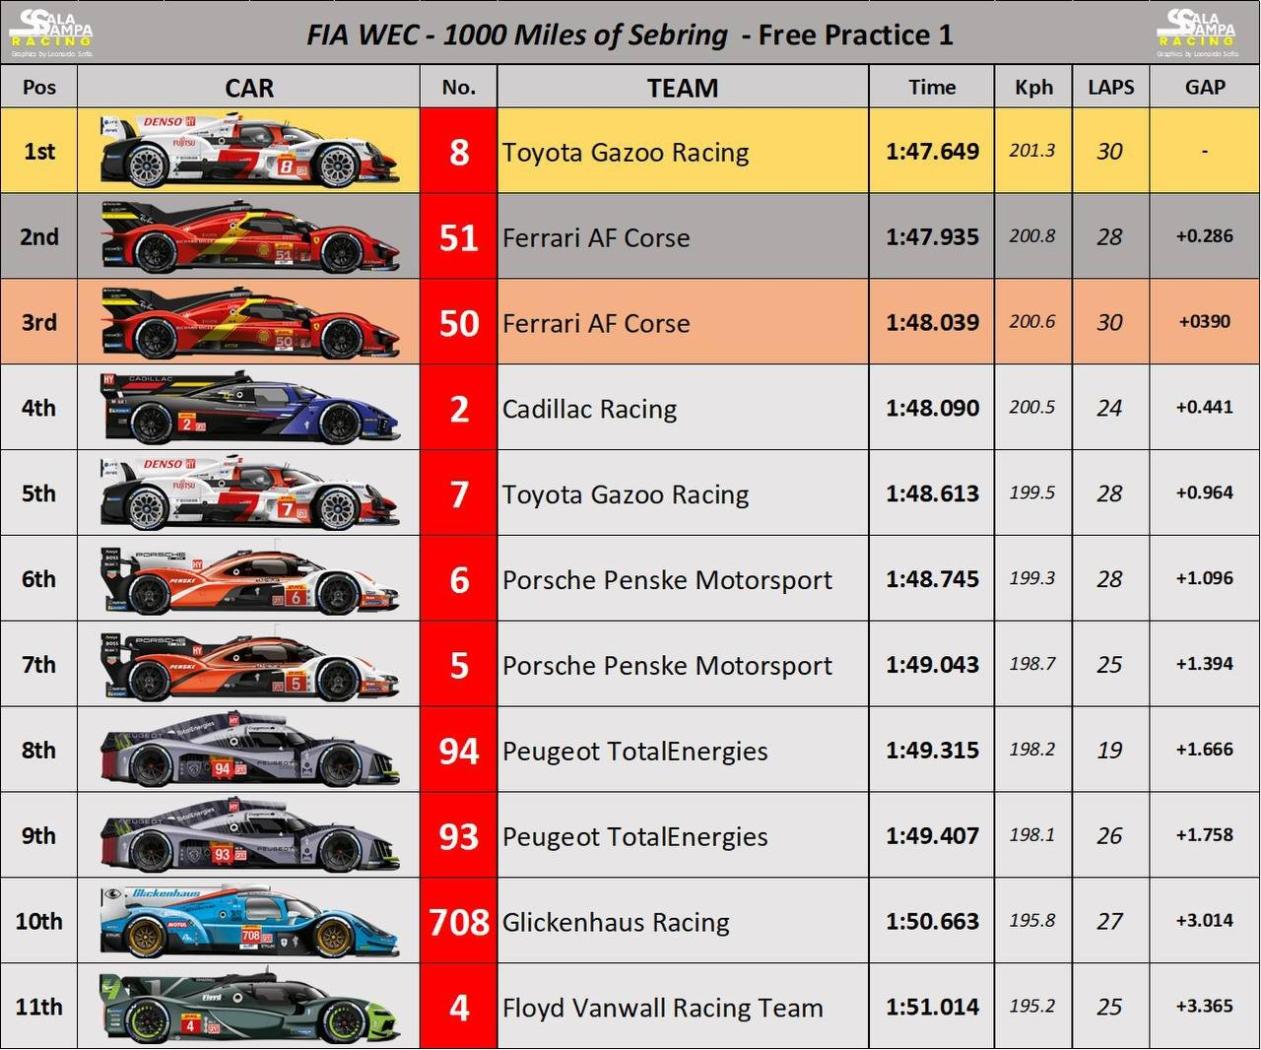Select the Peugeot number 94 car image
1261x1050 pixels.
[x=249, y=750]
